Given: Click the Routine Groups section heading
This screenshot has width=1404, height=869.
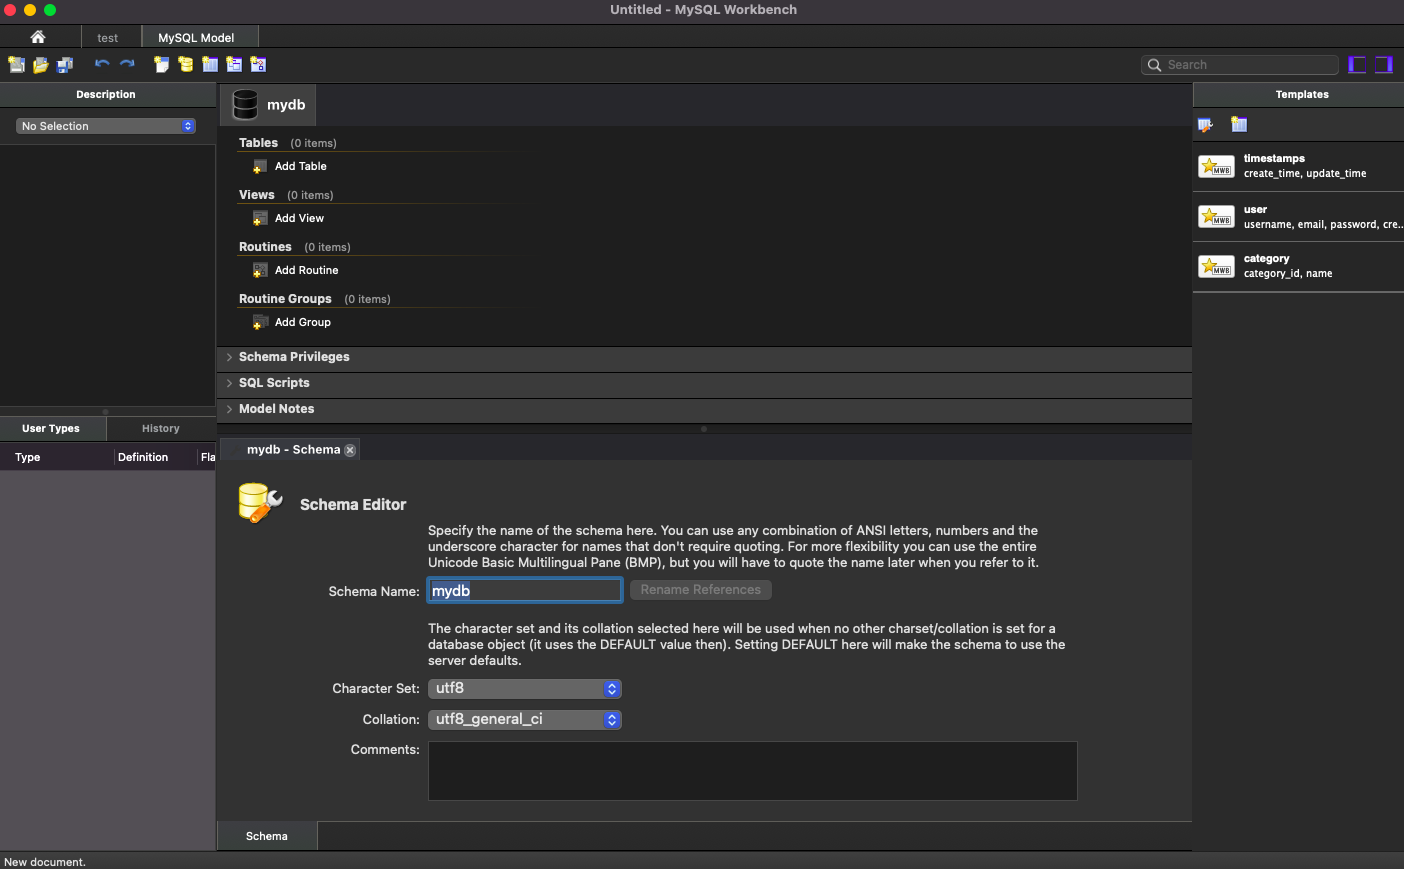Looking at the screenshot, I should tap(285, 299).
